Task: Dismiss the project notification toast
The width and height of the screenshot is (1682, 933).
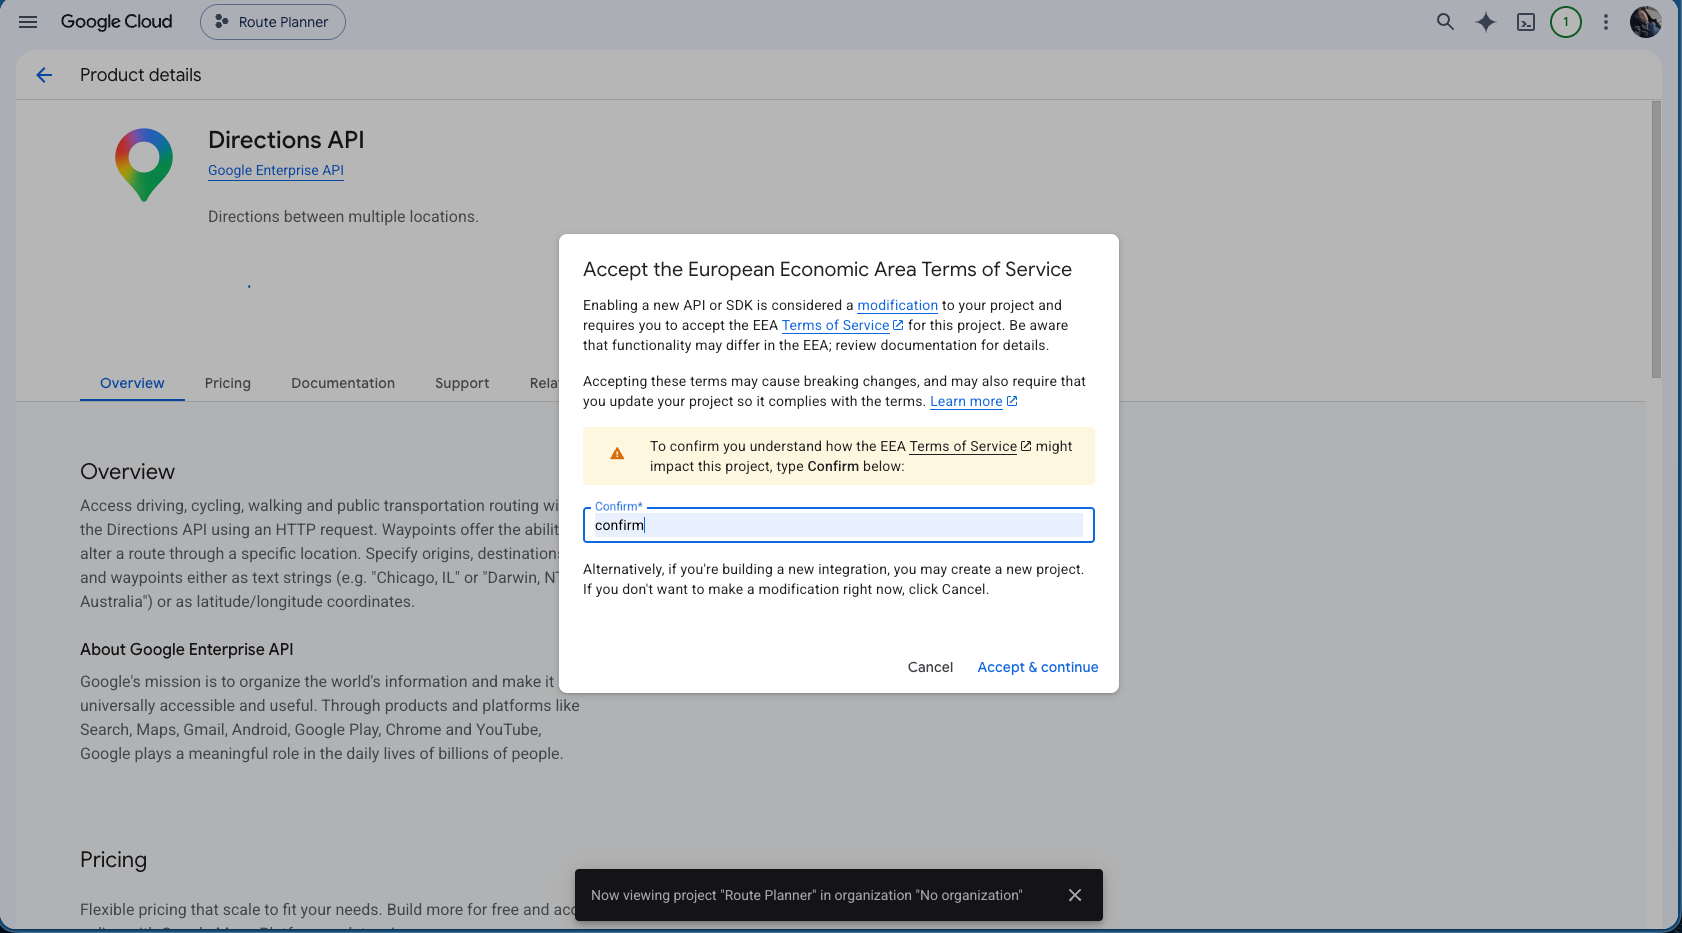Action: point(1075,895)
